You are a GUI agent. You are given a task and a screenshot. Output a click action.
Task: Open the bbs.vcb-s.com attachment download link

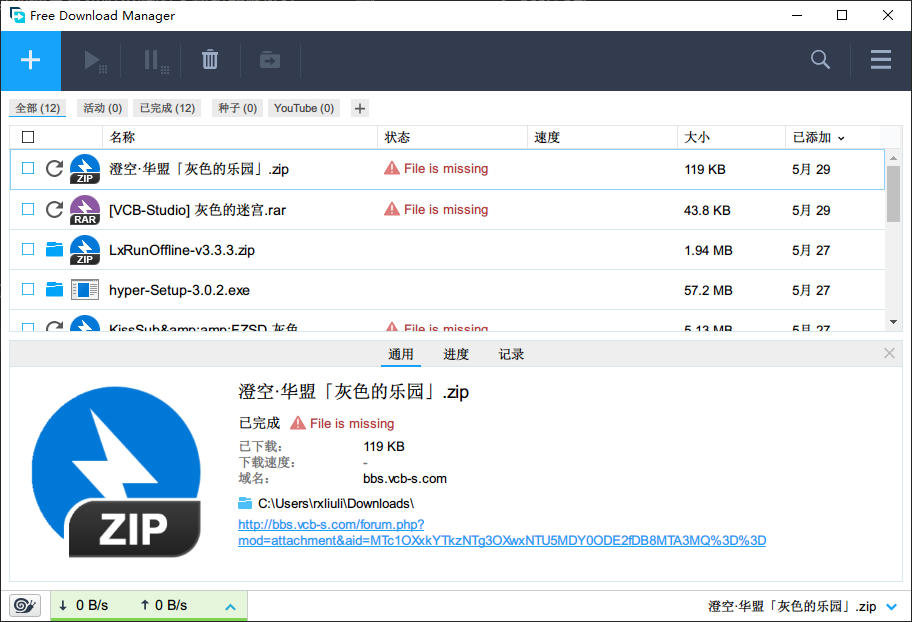tap(502, 532)
